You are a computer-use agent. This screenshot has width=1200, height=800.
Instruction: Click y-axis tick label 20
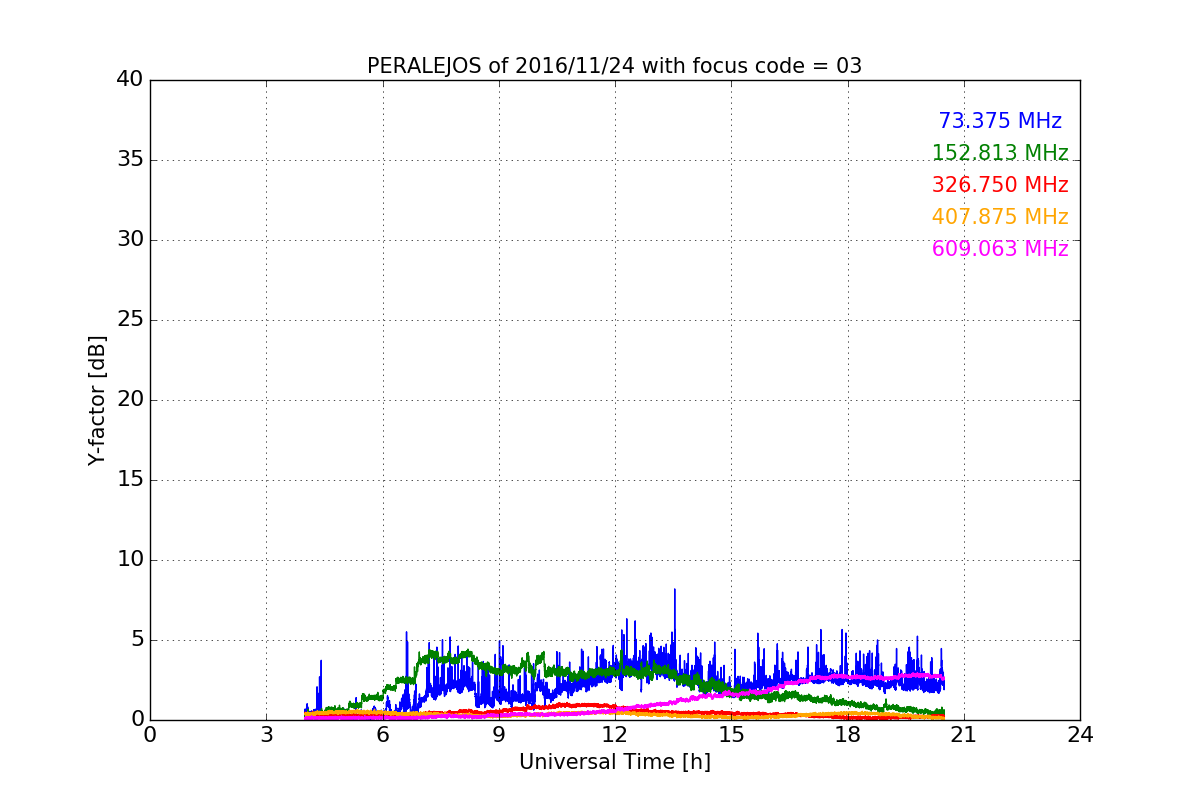click(x=129, y=400)
